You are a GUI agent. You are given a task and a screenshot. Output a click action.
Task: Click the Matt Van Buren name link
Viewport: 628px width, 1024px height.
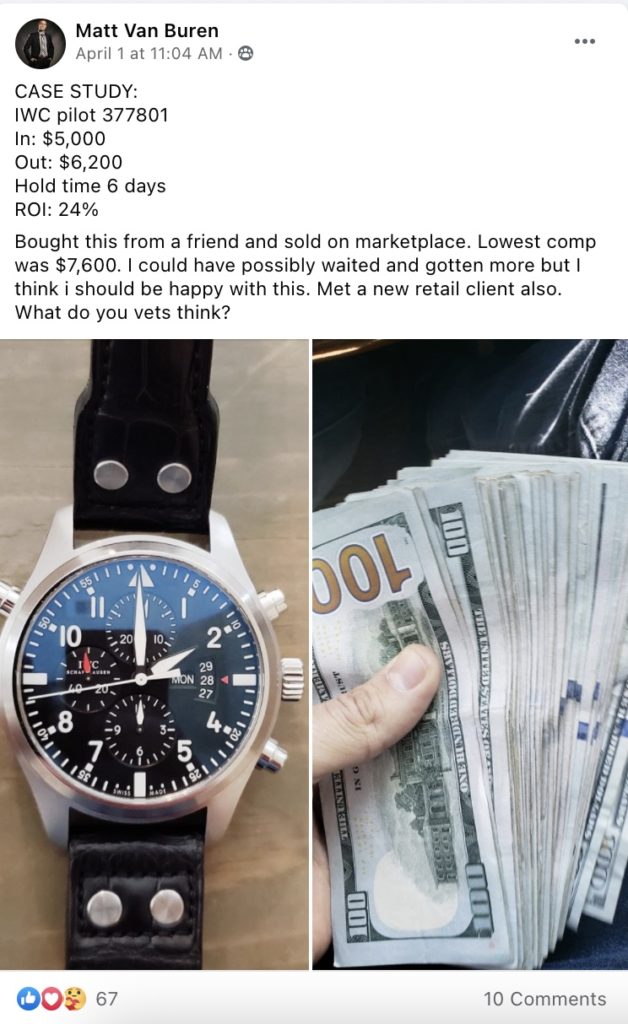click(147, 30)
